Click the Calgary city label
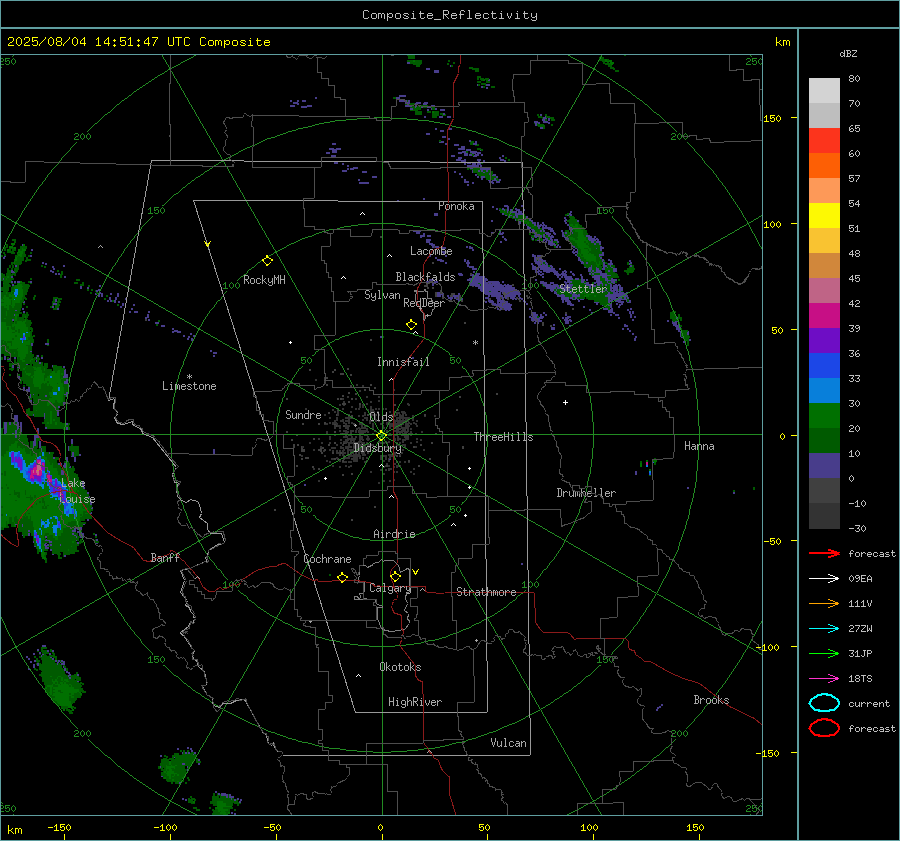This screenshot has width=900, height=841. point(390,588)
